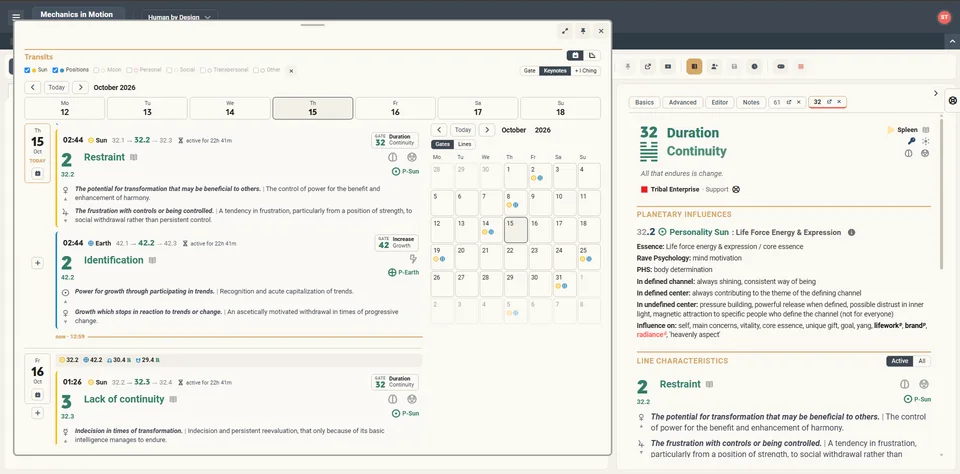Screen dimensions: 960x474
Task: Click calendar icon under Fr 16 card
Action: (37, 395)
